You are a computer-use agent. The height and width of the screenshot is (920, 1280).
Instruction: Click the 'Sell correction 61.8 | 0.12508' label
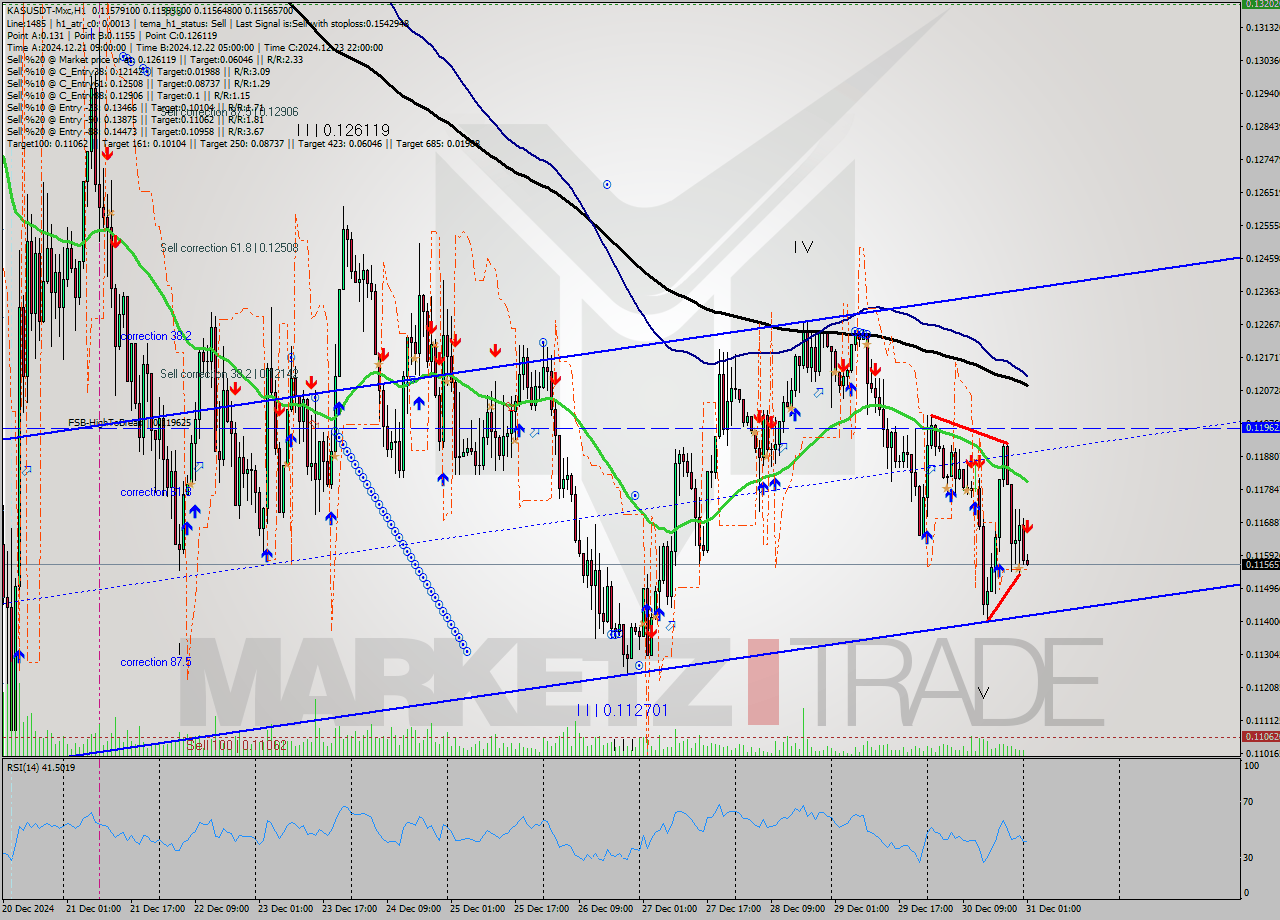pos(229,248)
